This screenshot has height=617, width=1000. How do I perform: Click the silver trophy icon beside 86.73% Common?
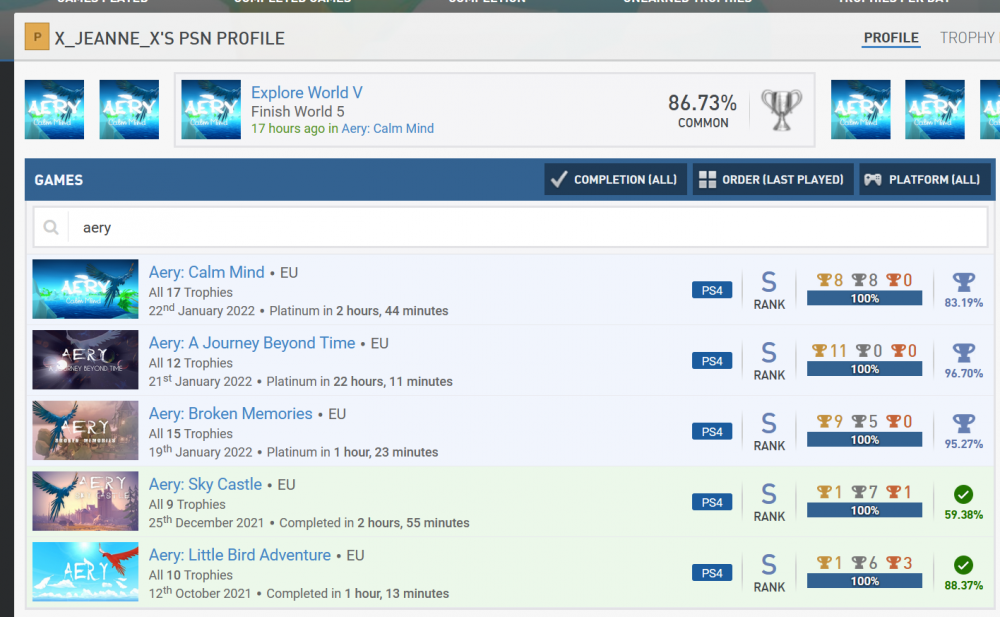tap(781, 110)
